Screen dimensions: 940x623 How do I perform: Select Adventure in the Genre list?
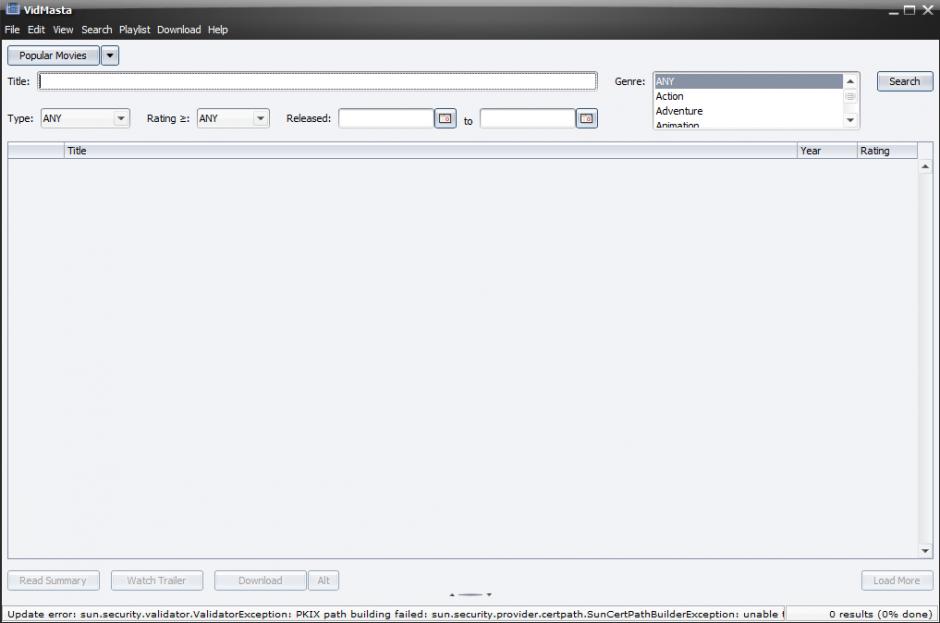click(x=748, y=111)
